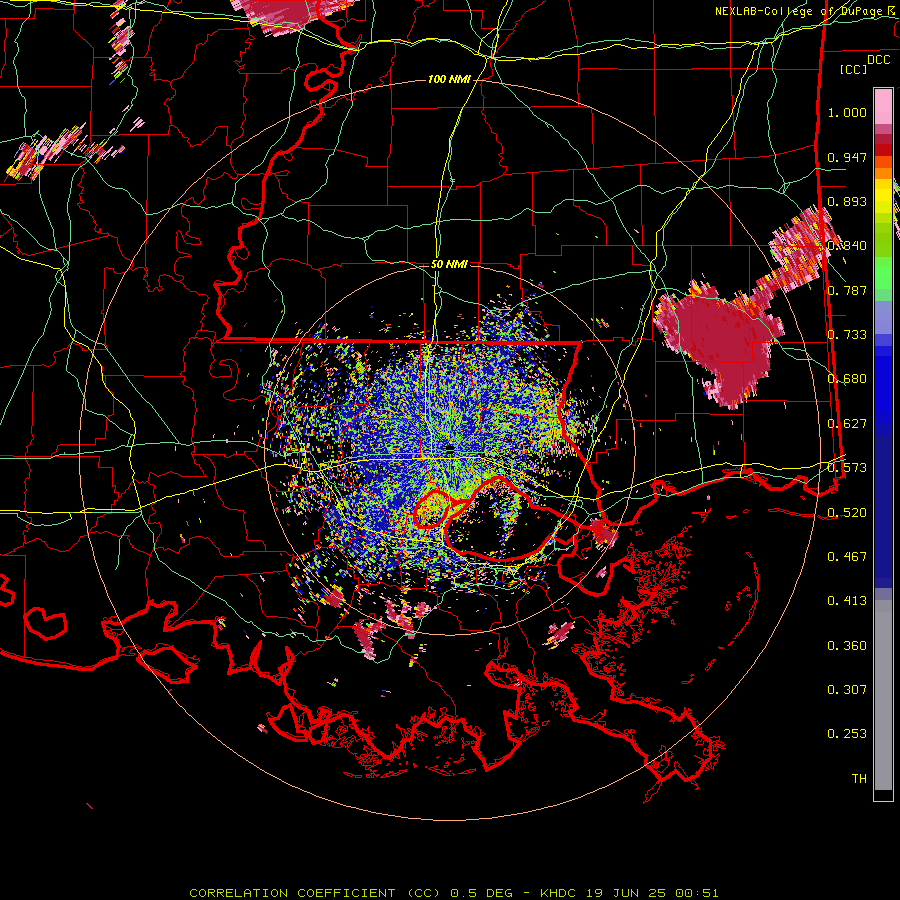
Task: Click the 0.573 scale value
Action: pyautogui.click(x=847, y=468)
